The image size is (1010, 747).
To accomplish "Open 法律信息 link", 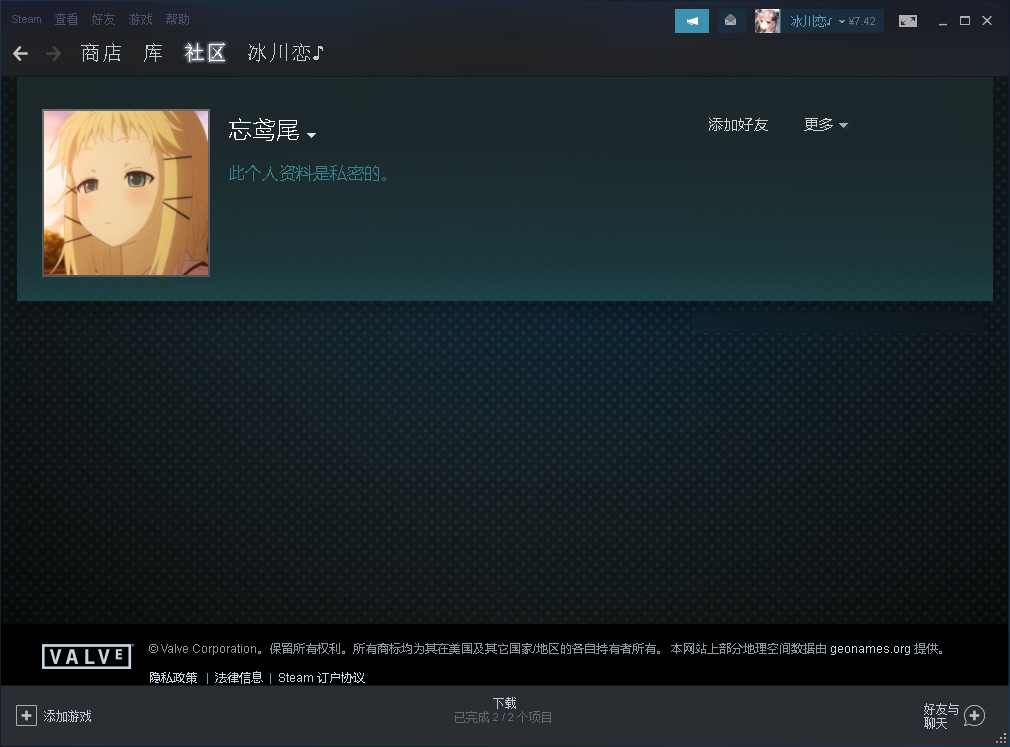I will click(x=238, y=677).
